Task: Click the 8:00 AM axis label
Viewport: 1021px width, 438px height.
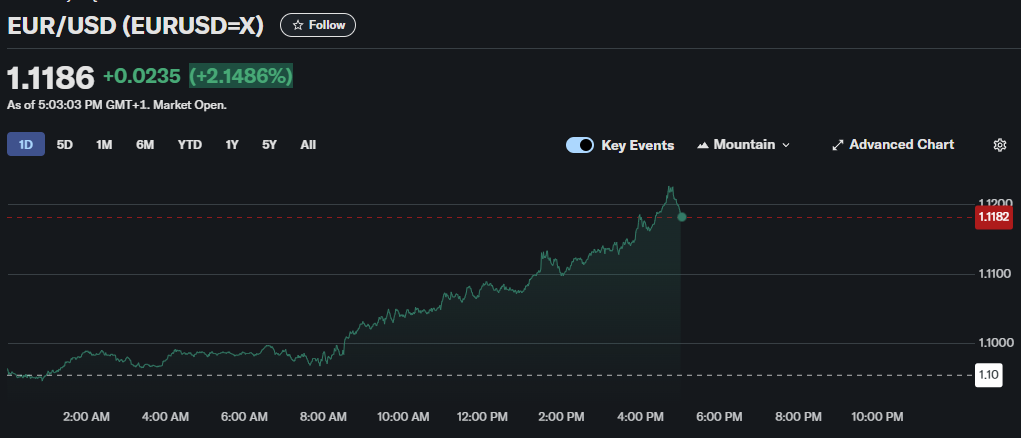Action: (324, 417)
